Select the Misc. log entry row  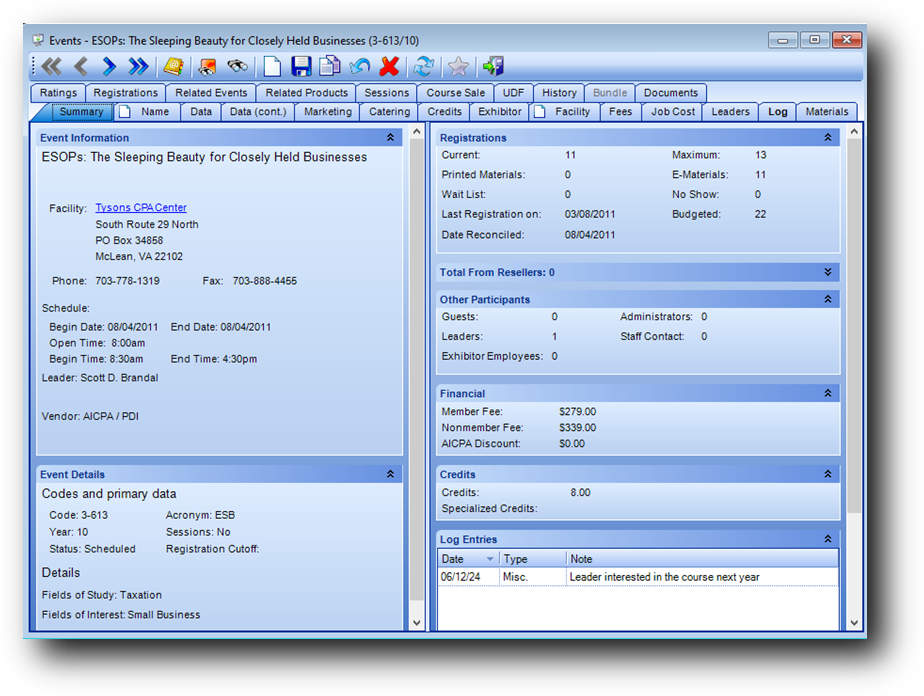point(516,577)
